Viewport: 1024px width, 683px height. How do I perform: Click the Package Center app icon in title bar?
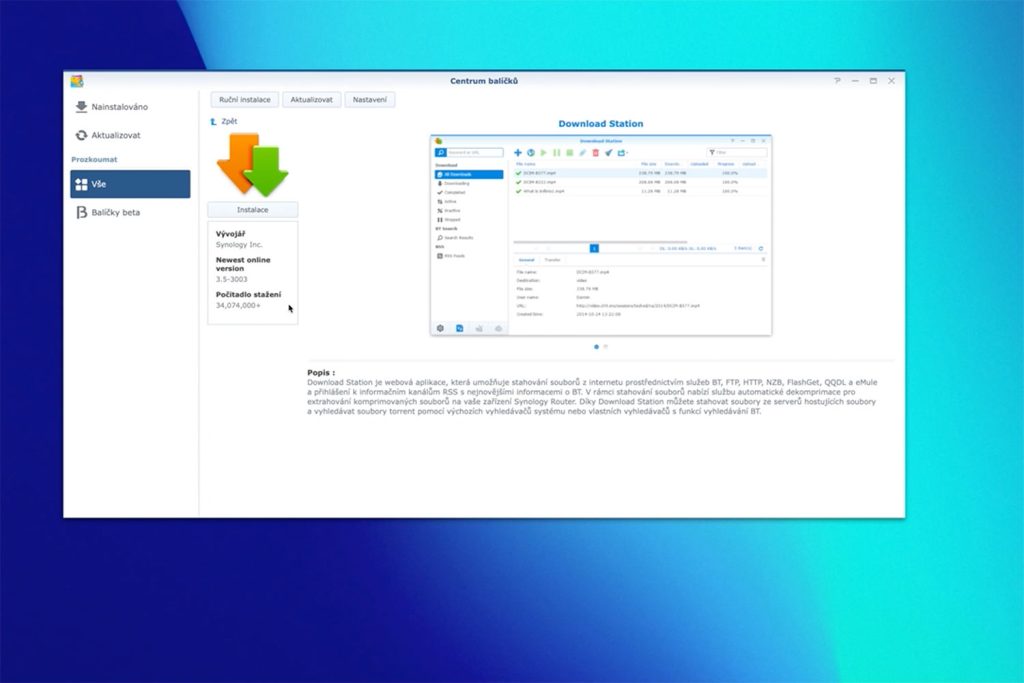point(77,81)
